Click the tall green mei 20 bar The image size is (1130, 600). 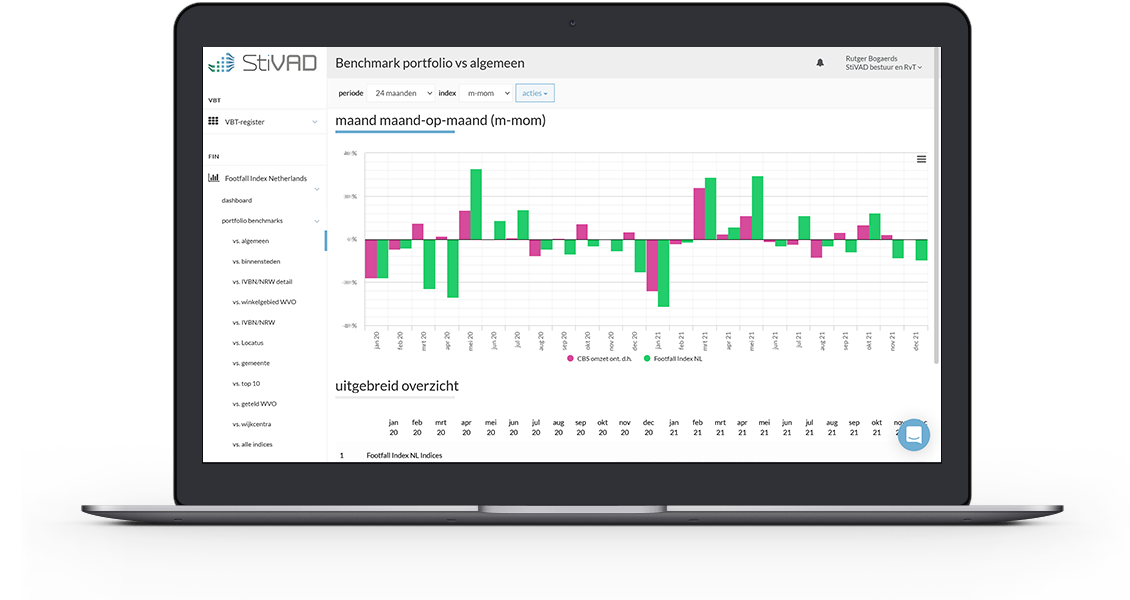[x=476, y=204]
